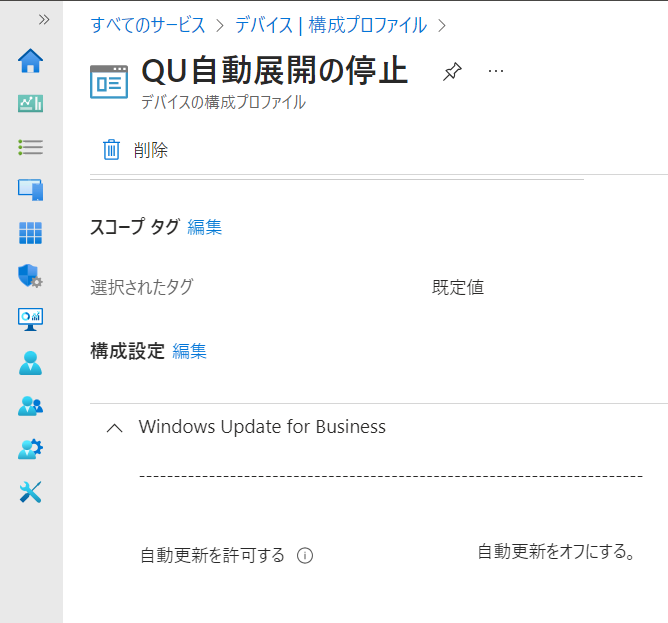Screen dimensions: 668x623
Task: Open the more options ellipsis menu
Action: (x=496, y=72)
